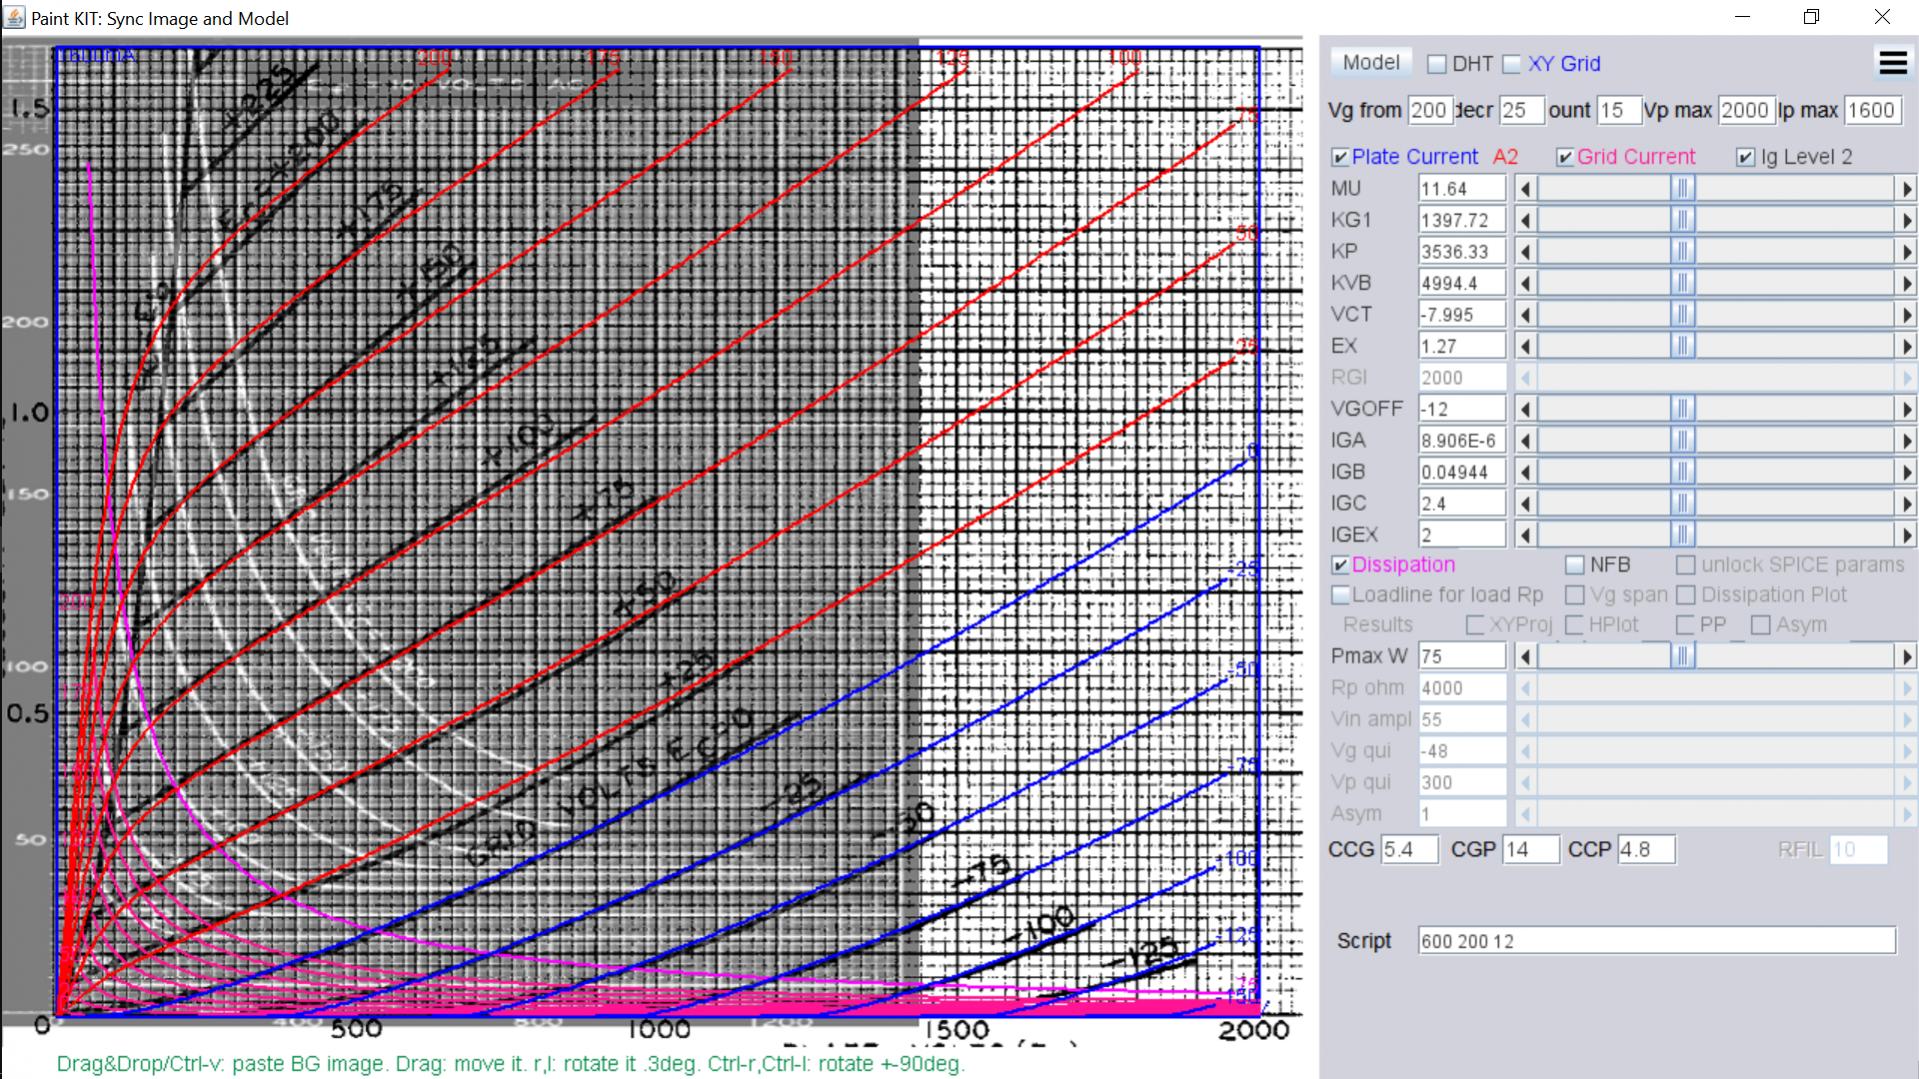1919x1079 pixels.
Task: Click the KG1 value field
Action: click(x=1461, y=220)
